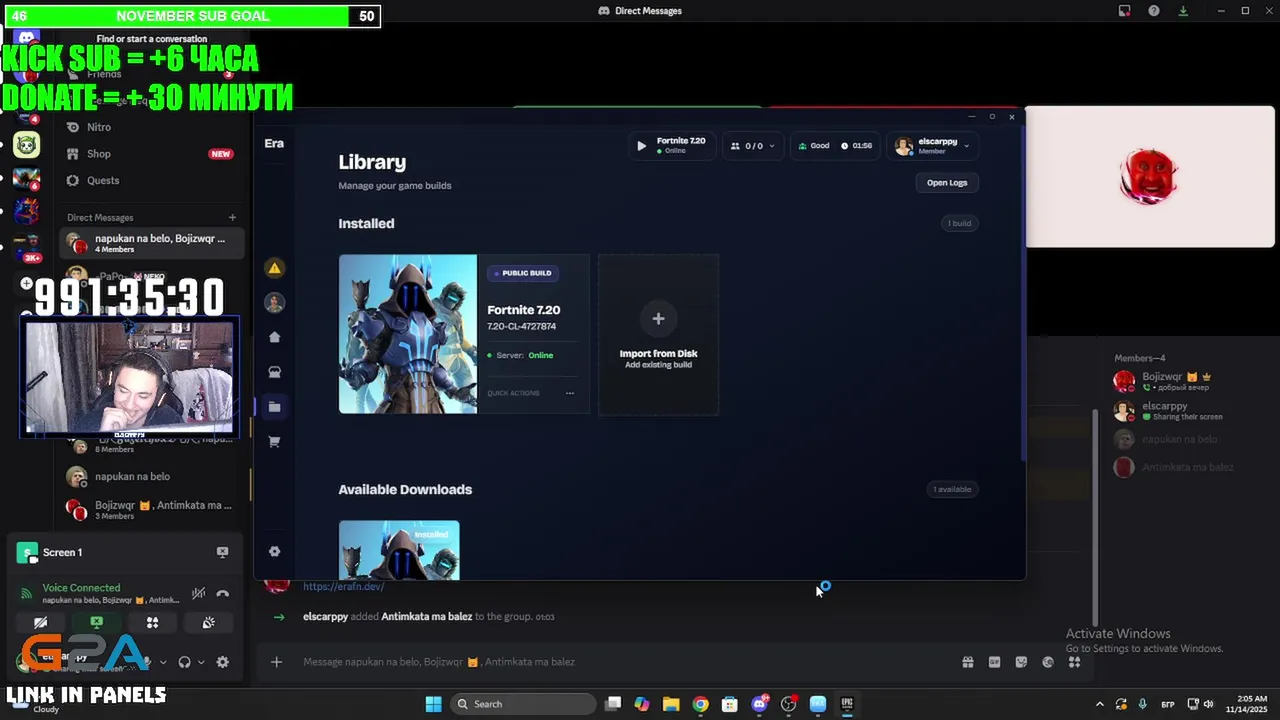Toggle screen share green button in voice panel

pyautogui.click(x=96, y=622)
